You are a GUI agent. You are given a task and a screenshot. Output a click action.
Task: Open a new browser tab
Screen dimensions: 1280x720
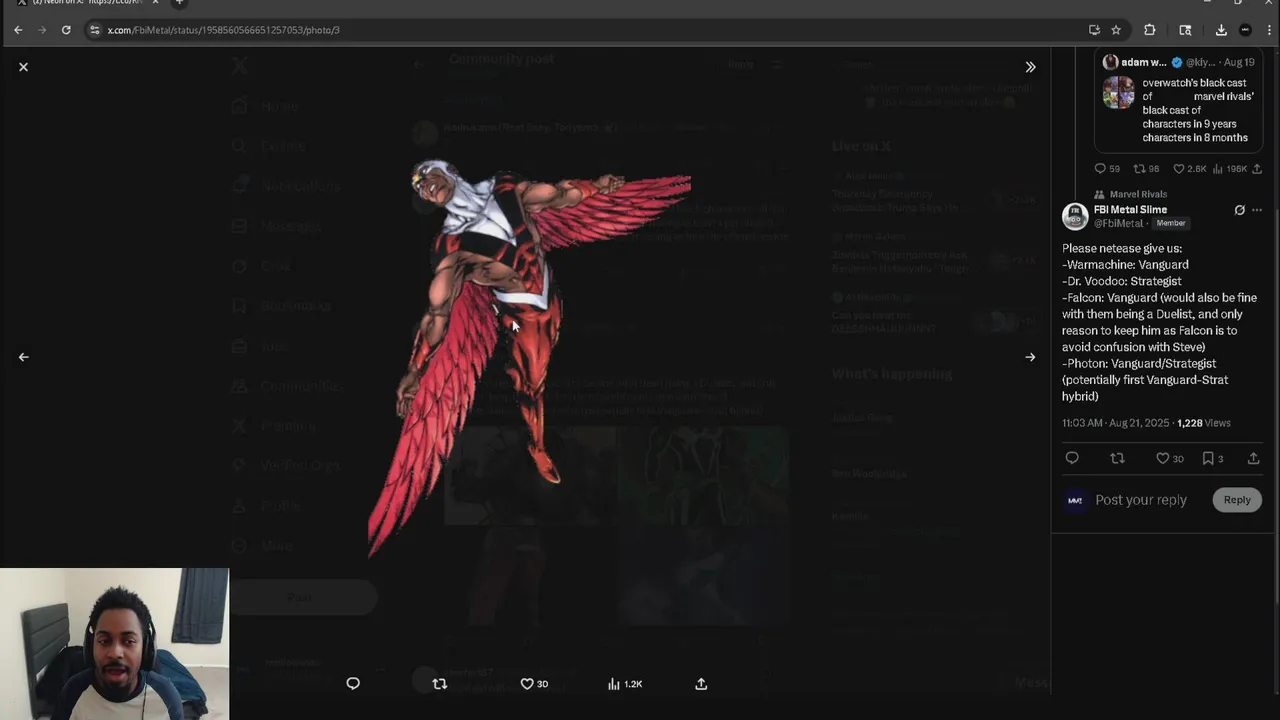tap(179, 3)
